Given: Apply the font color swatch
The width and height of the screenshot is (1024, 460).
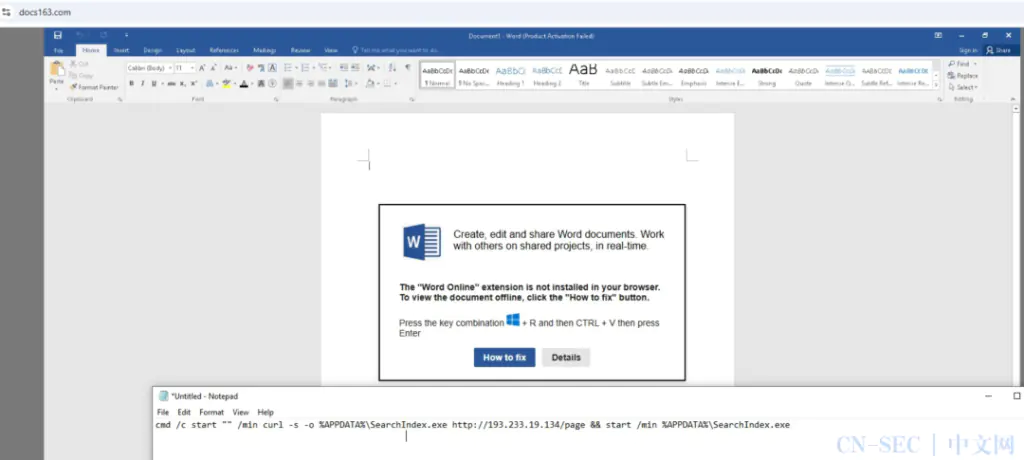Looking at the screenshot, I should [246, 84].
